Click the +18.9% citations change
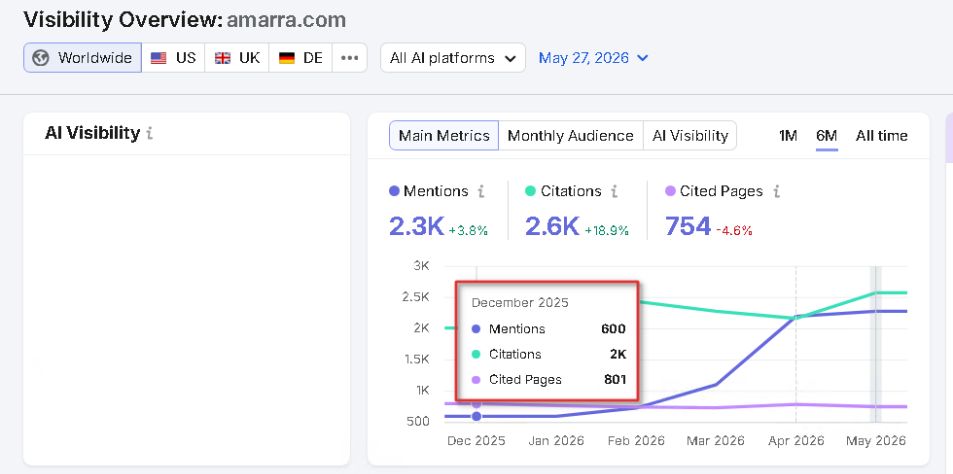 [607, 231]
